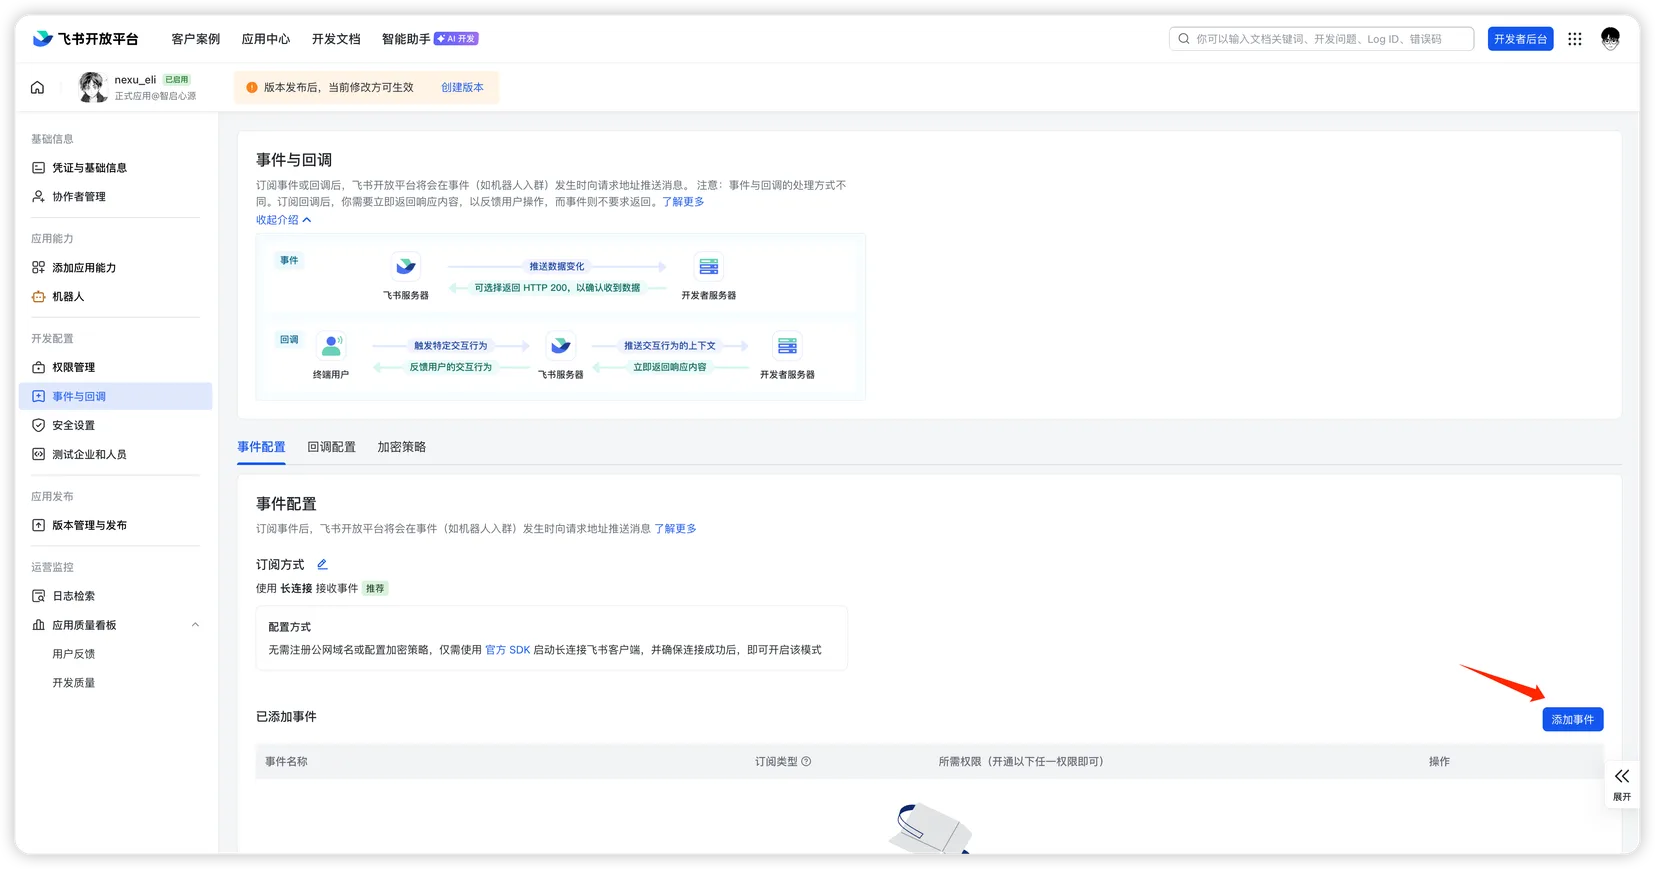Click the help icon next to 订阅类型
Image resolution: width=1655 pixels, height=869 pixels.
coord(806,762)
